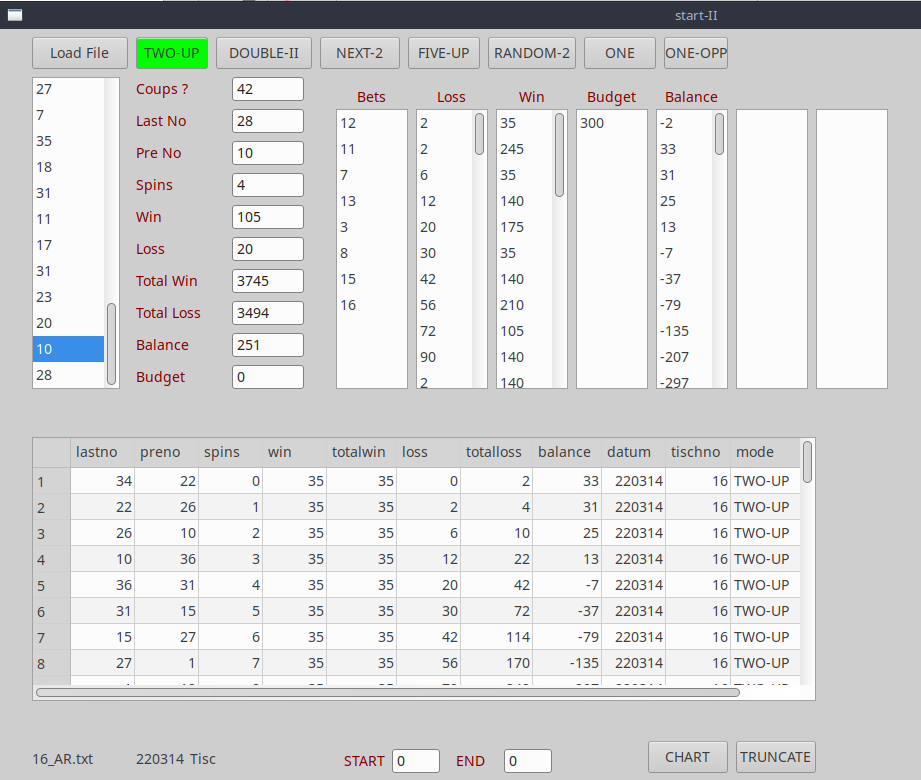Focus the END input field
921x780 pixels.
(527, 761)
